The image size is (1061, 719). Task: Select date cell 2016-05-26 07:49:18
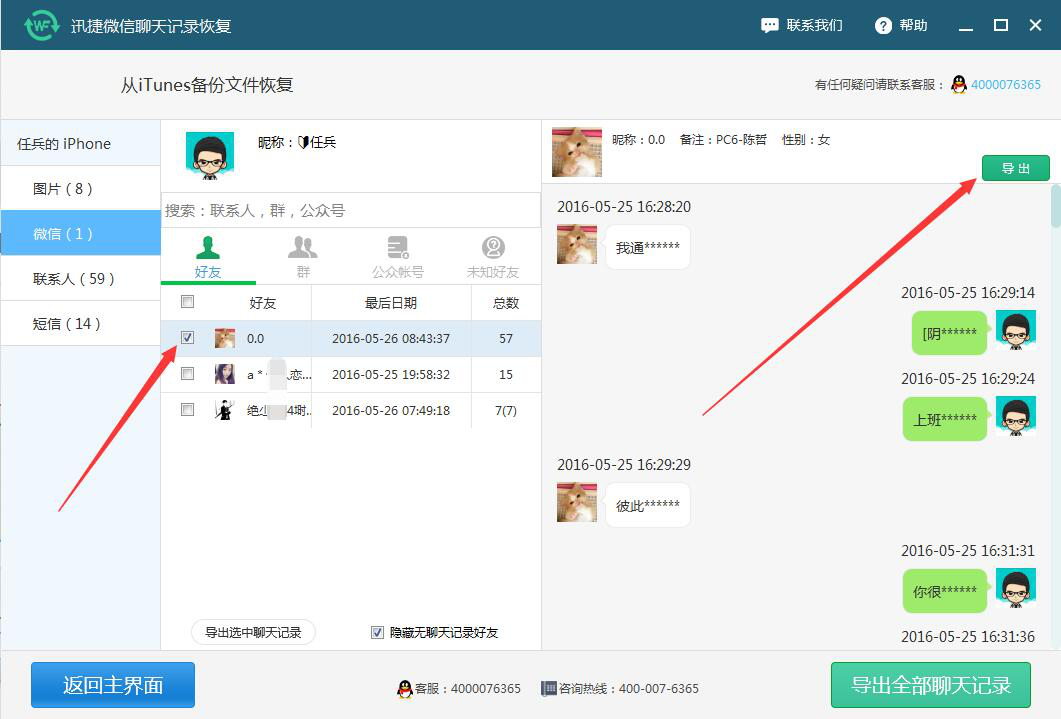click(x=391, y=410)
